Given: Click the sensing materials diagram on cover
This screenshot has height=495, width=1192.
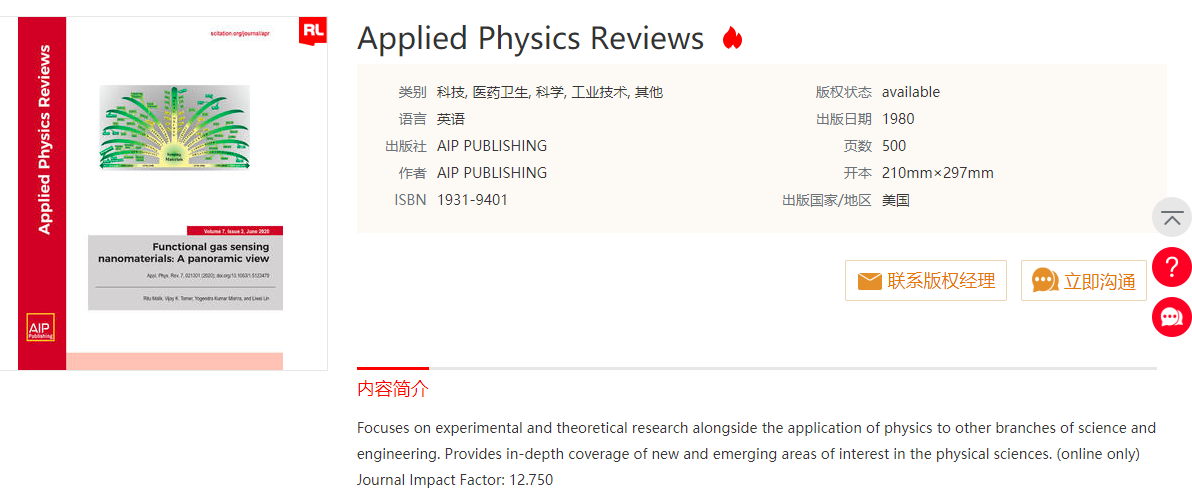Looking at the screenshot, I should pyautogui.click(x=175, y=126).
